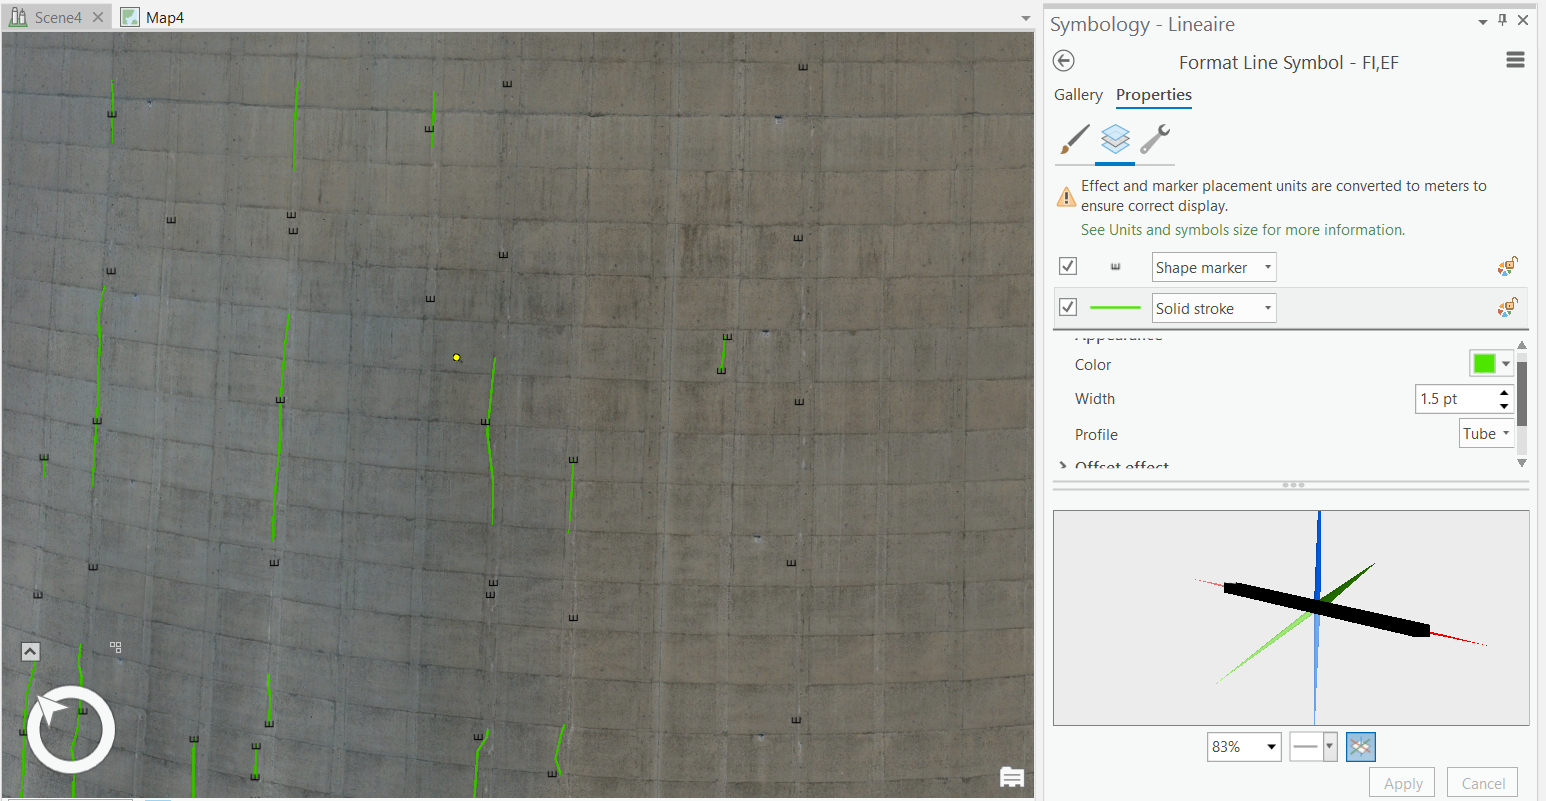Select the Properties tab

1154,95
